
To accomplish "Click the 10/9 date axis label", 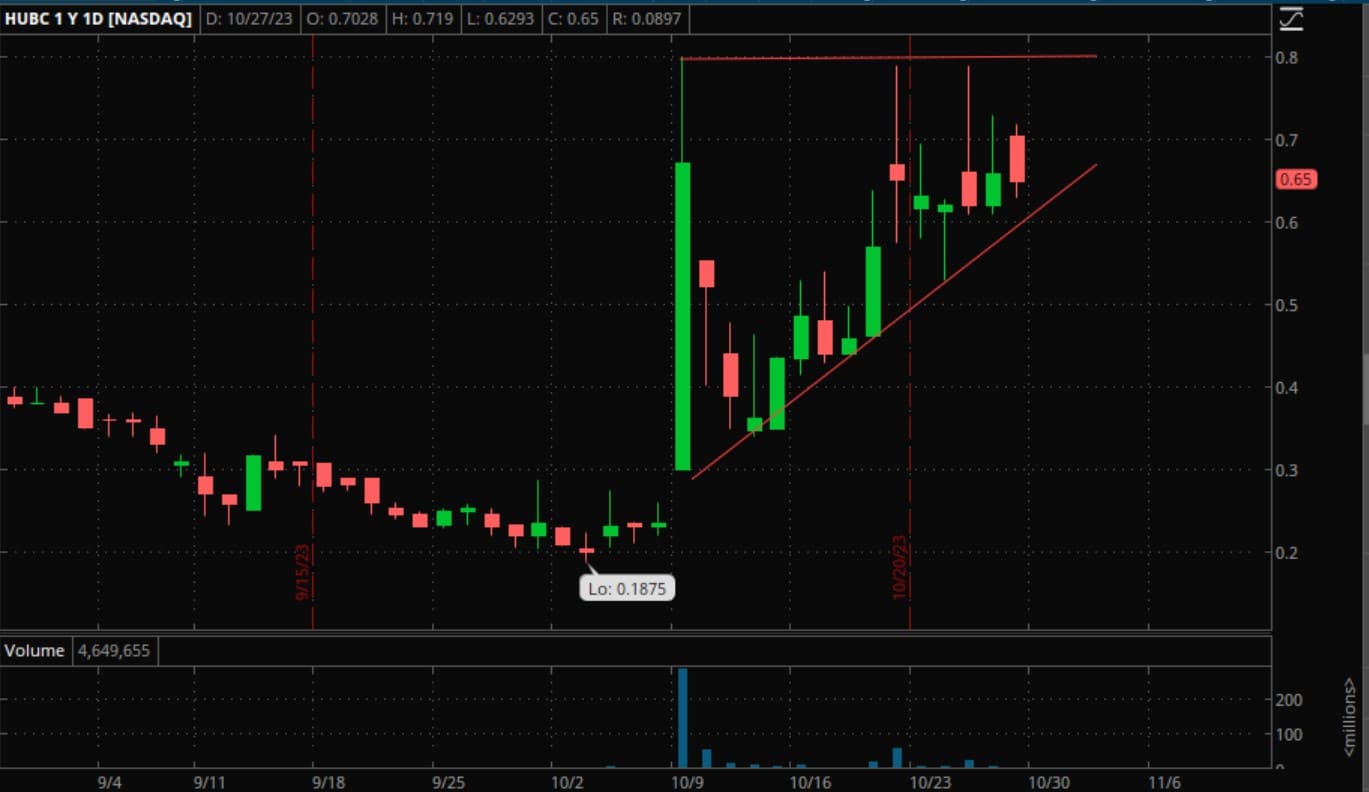I will [687, 782].
